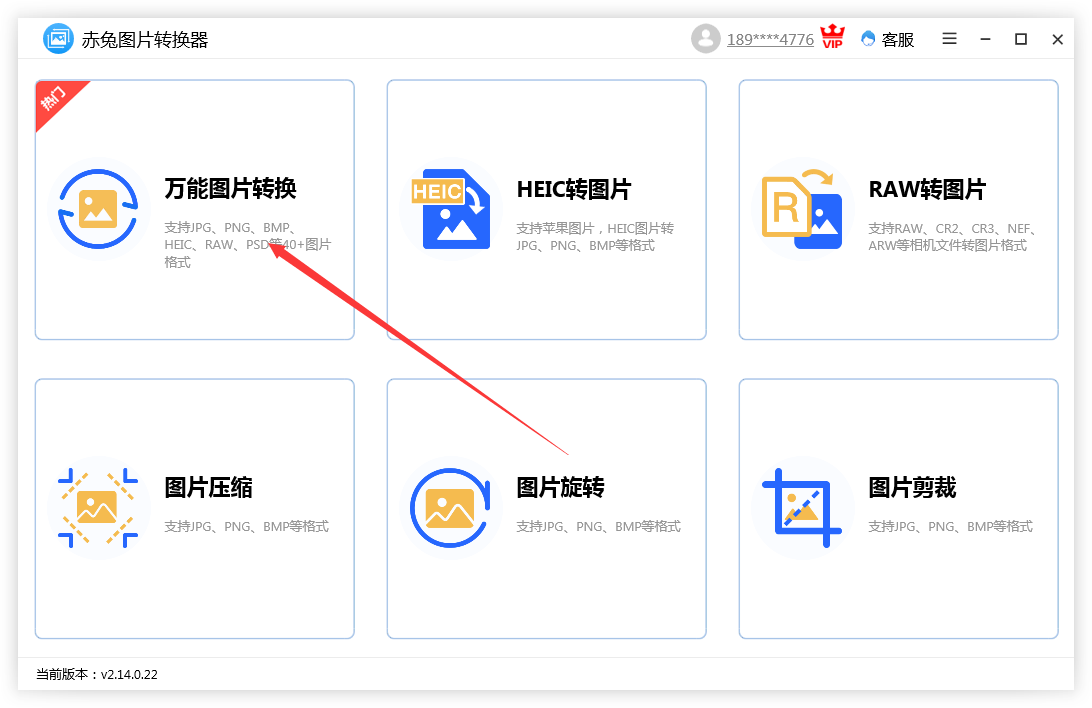Select the HEIC转图片 title
Image resolution: width=1092 pixels, height=708 pixels.
click(574, 189)
